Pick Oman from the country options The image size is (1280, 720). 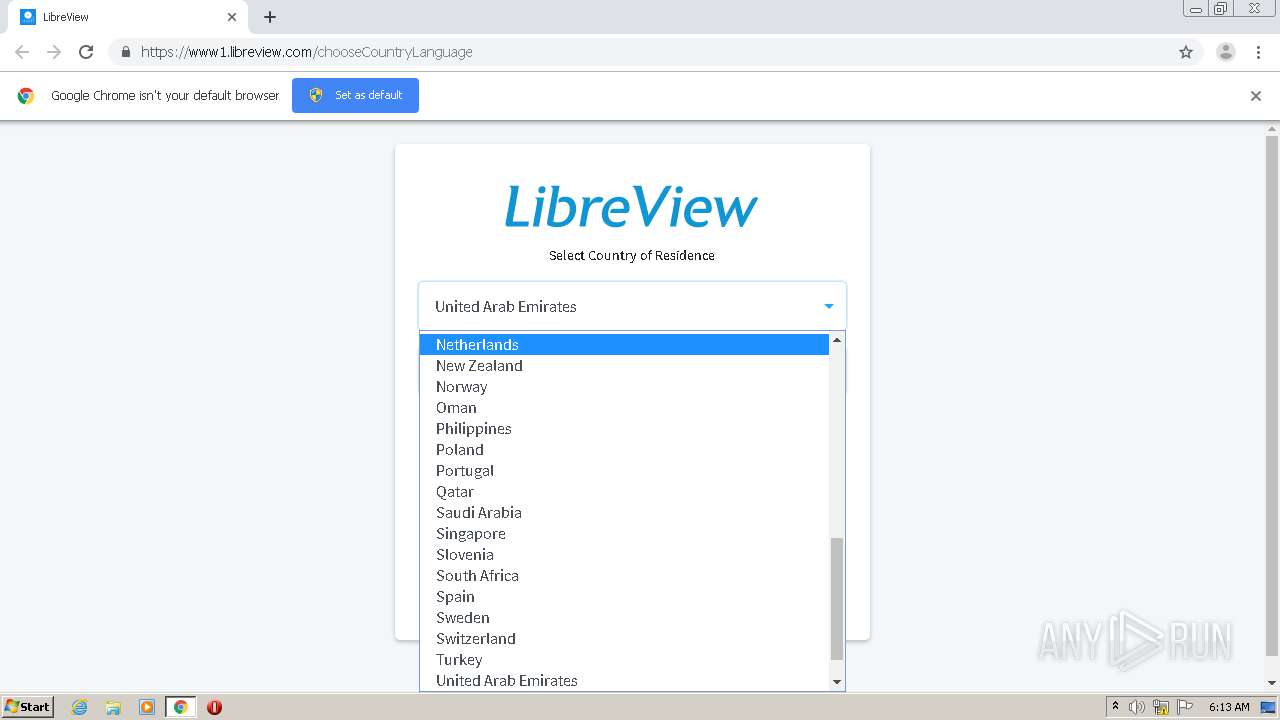[x=624, y=407]
